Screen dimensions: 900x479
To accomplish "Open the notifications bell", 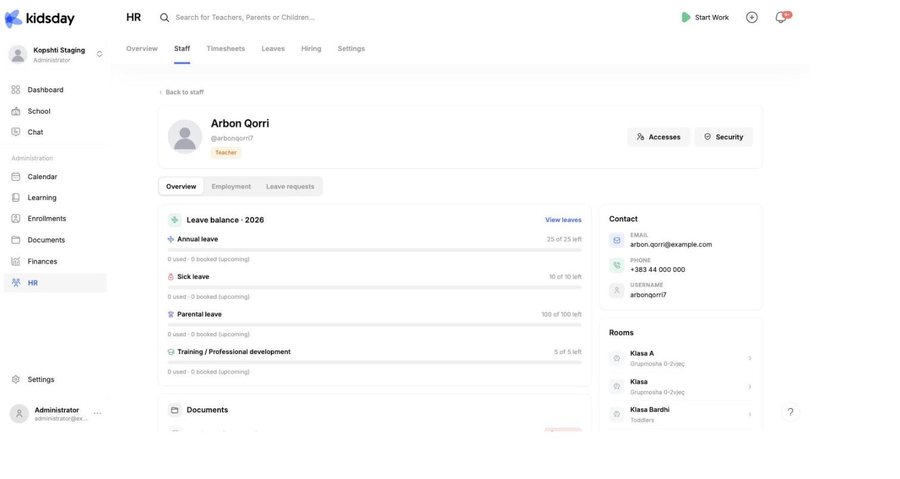I will [781, 18].
